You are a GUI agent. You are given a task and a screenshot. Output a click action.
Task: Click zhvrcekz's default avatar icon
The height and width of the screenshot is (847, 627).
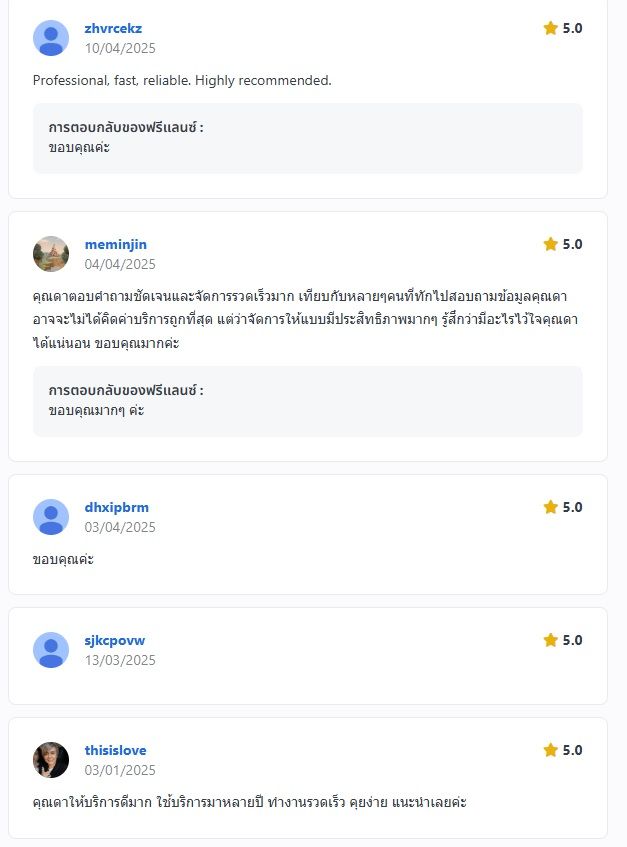[x=51, y=38]
